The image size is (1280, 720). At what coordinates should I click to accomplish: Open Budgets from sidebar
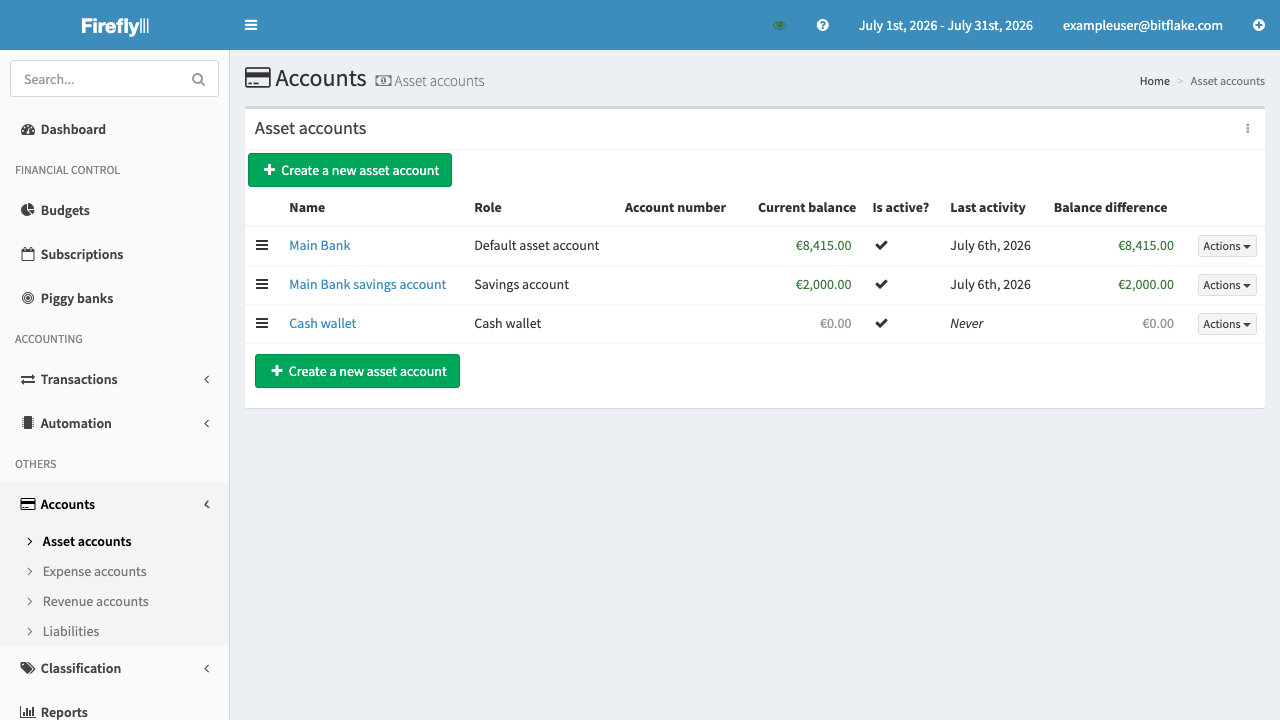(115, 210)
